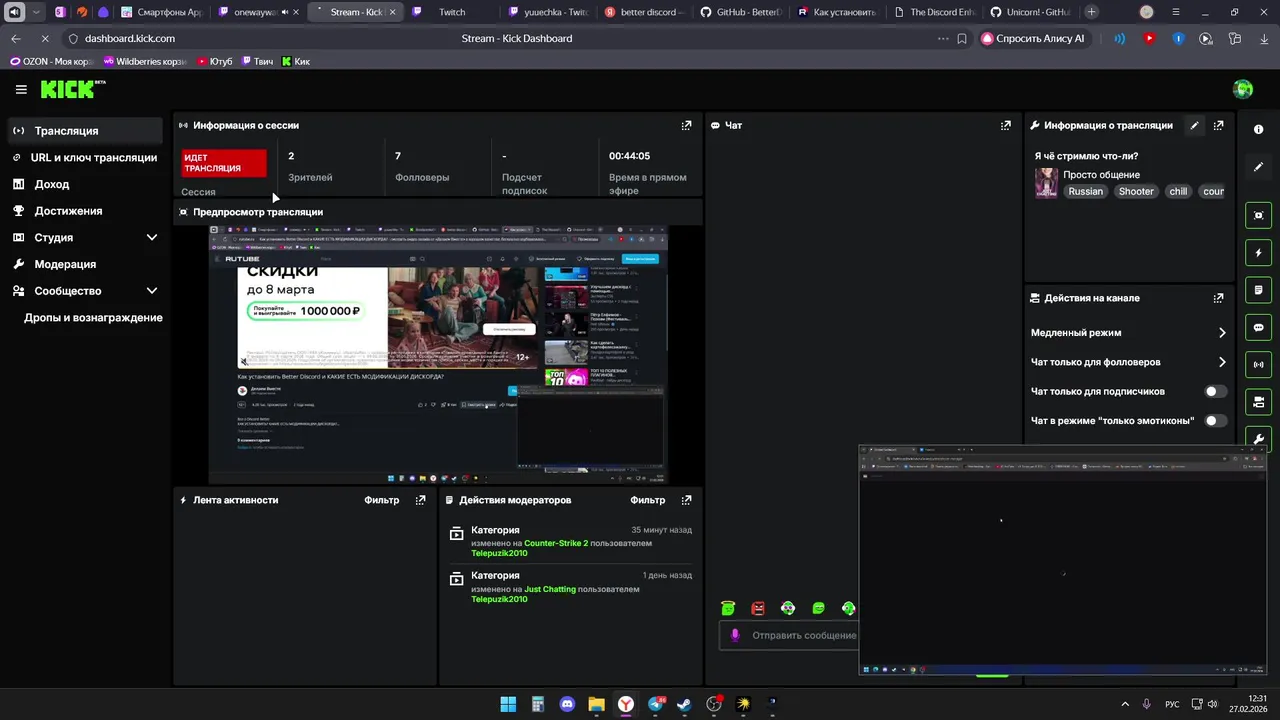
Task: Click the Just Chatting category thumbnail
Action: click(1046, 183)
